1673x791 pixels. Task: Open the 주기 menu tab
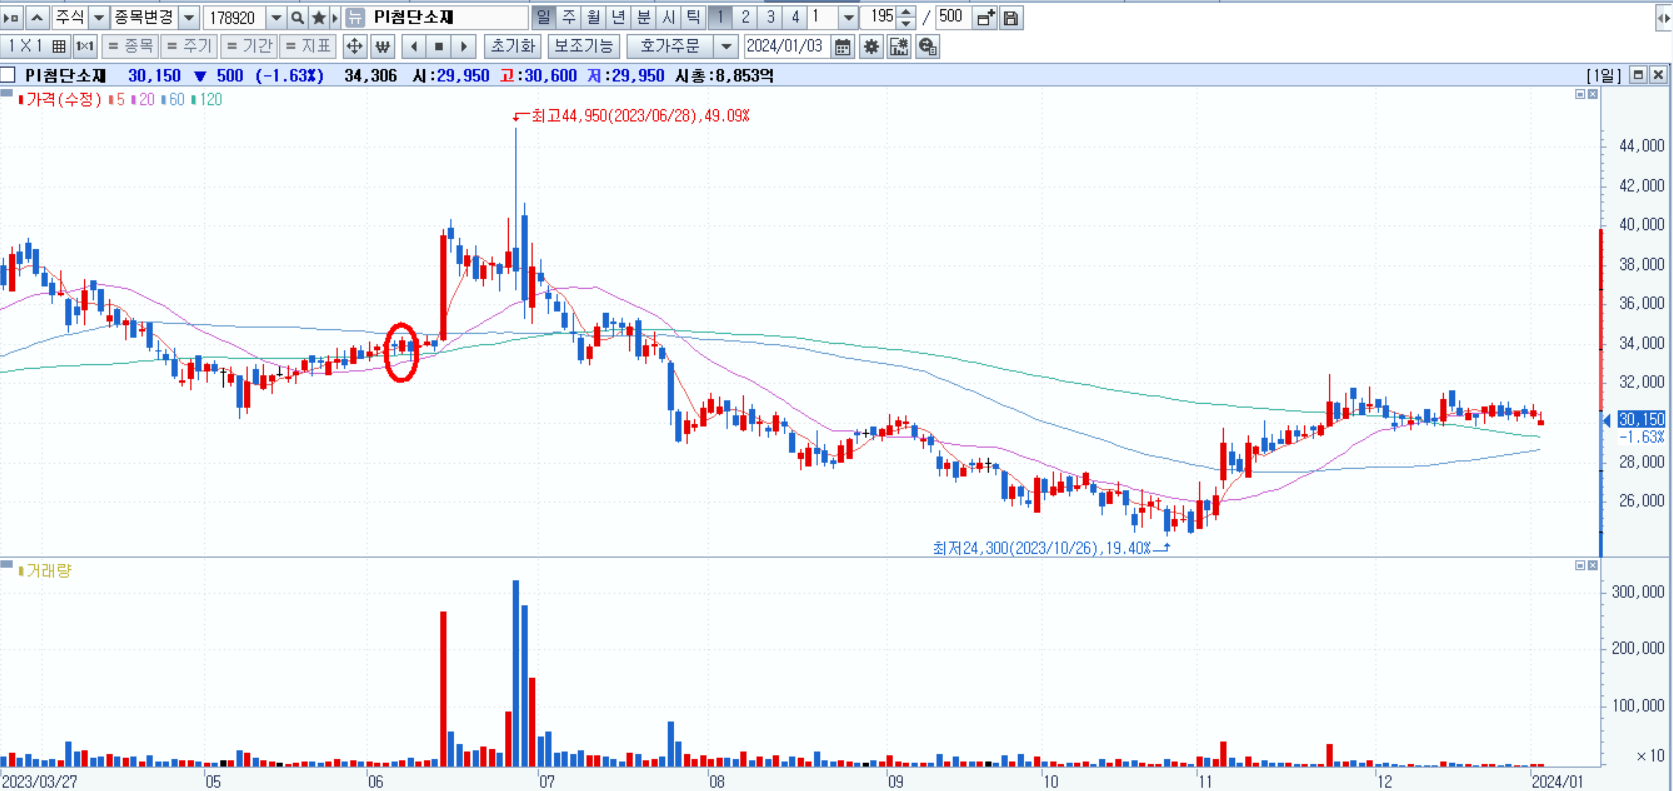pos(189,46)
